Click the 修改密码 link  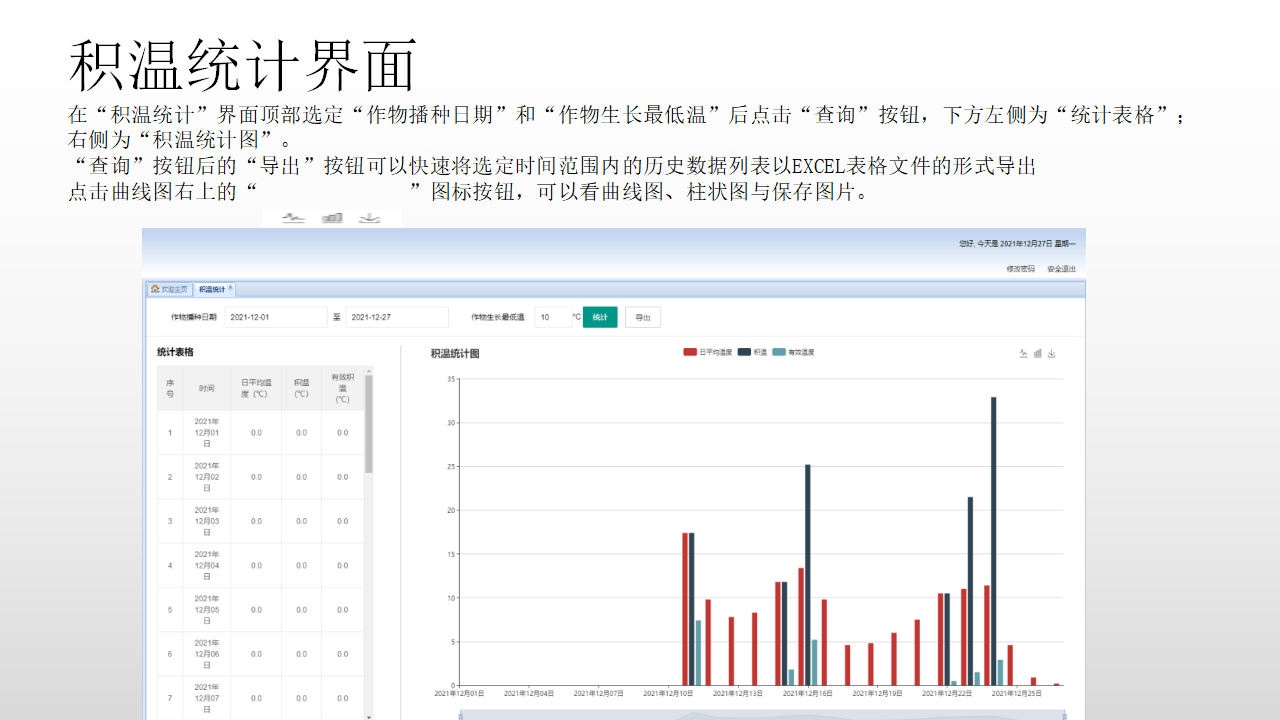pos(1020,269)
